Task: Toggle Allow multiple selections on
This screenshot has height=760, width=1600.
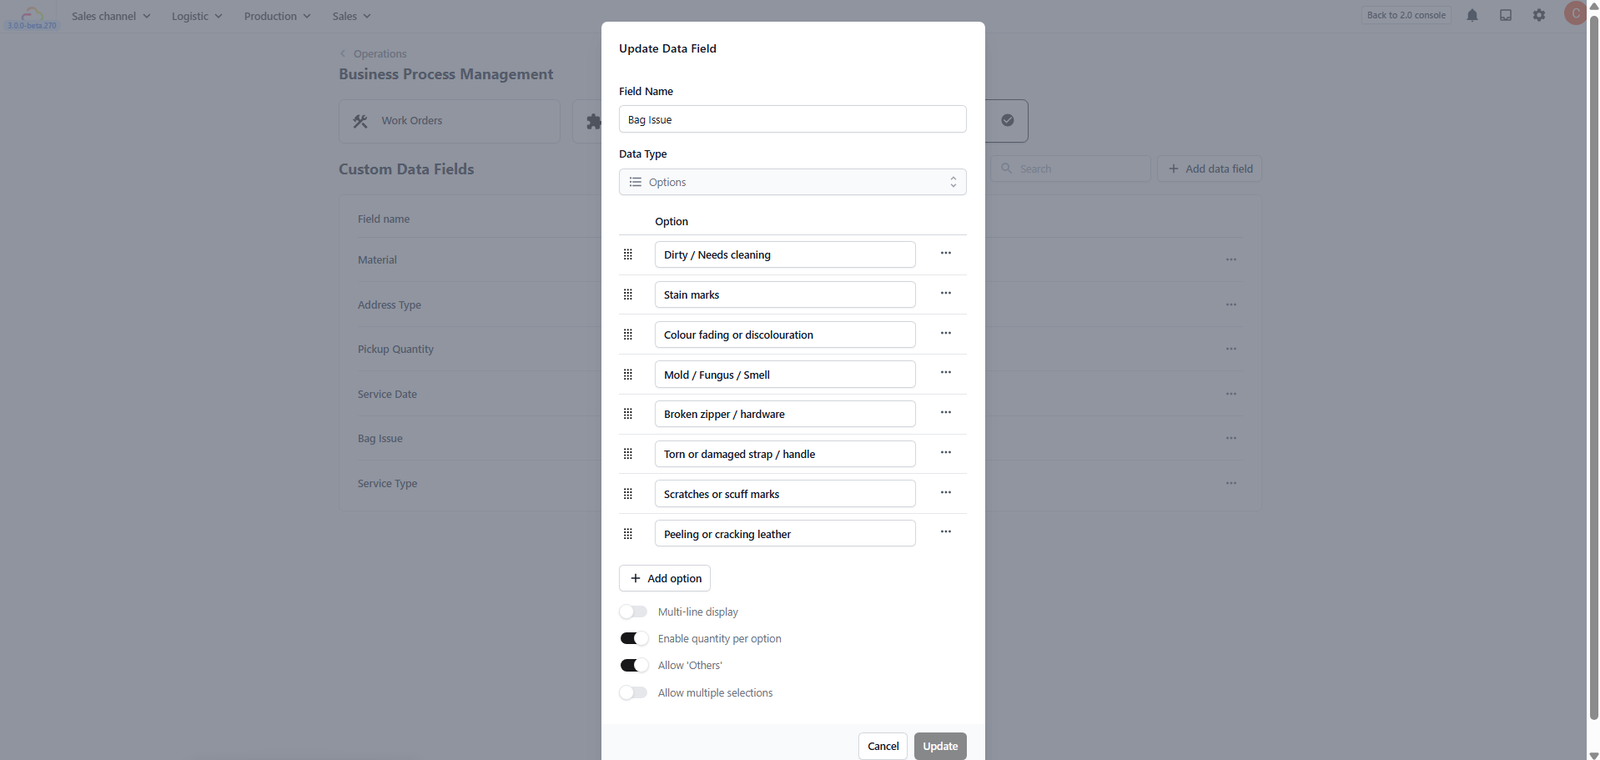Action: (633, 692)
